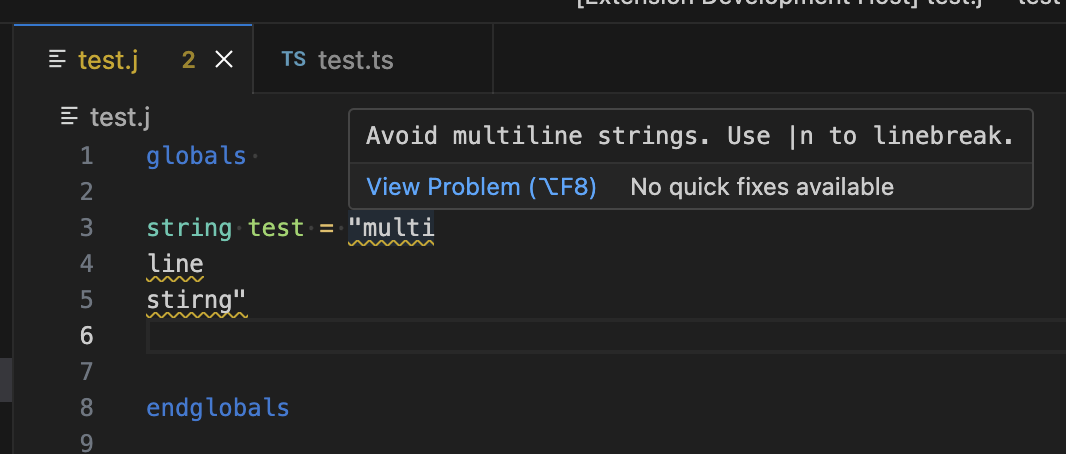Image resolution: width=1066 pixels, height=454 pixels.
Task: Close the test.j editor tab
Action: [224, 60]
